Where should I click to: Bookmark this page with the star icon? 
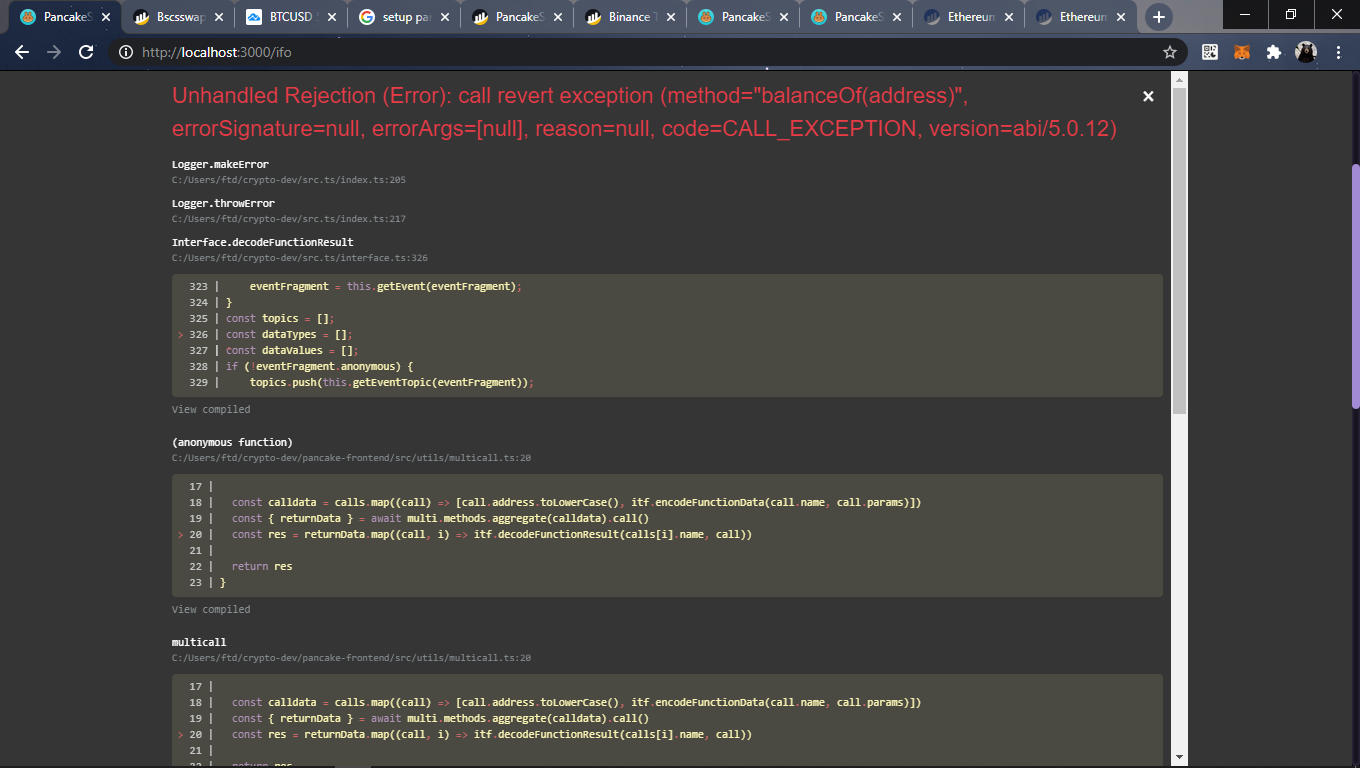point(1169,52)
